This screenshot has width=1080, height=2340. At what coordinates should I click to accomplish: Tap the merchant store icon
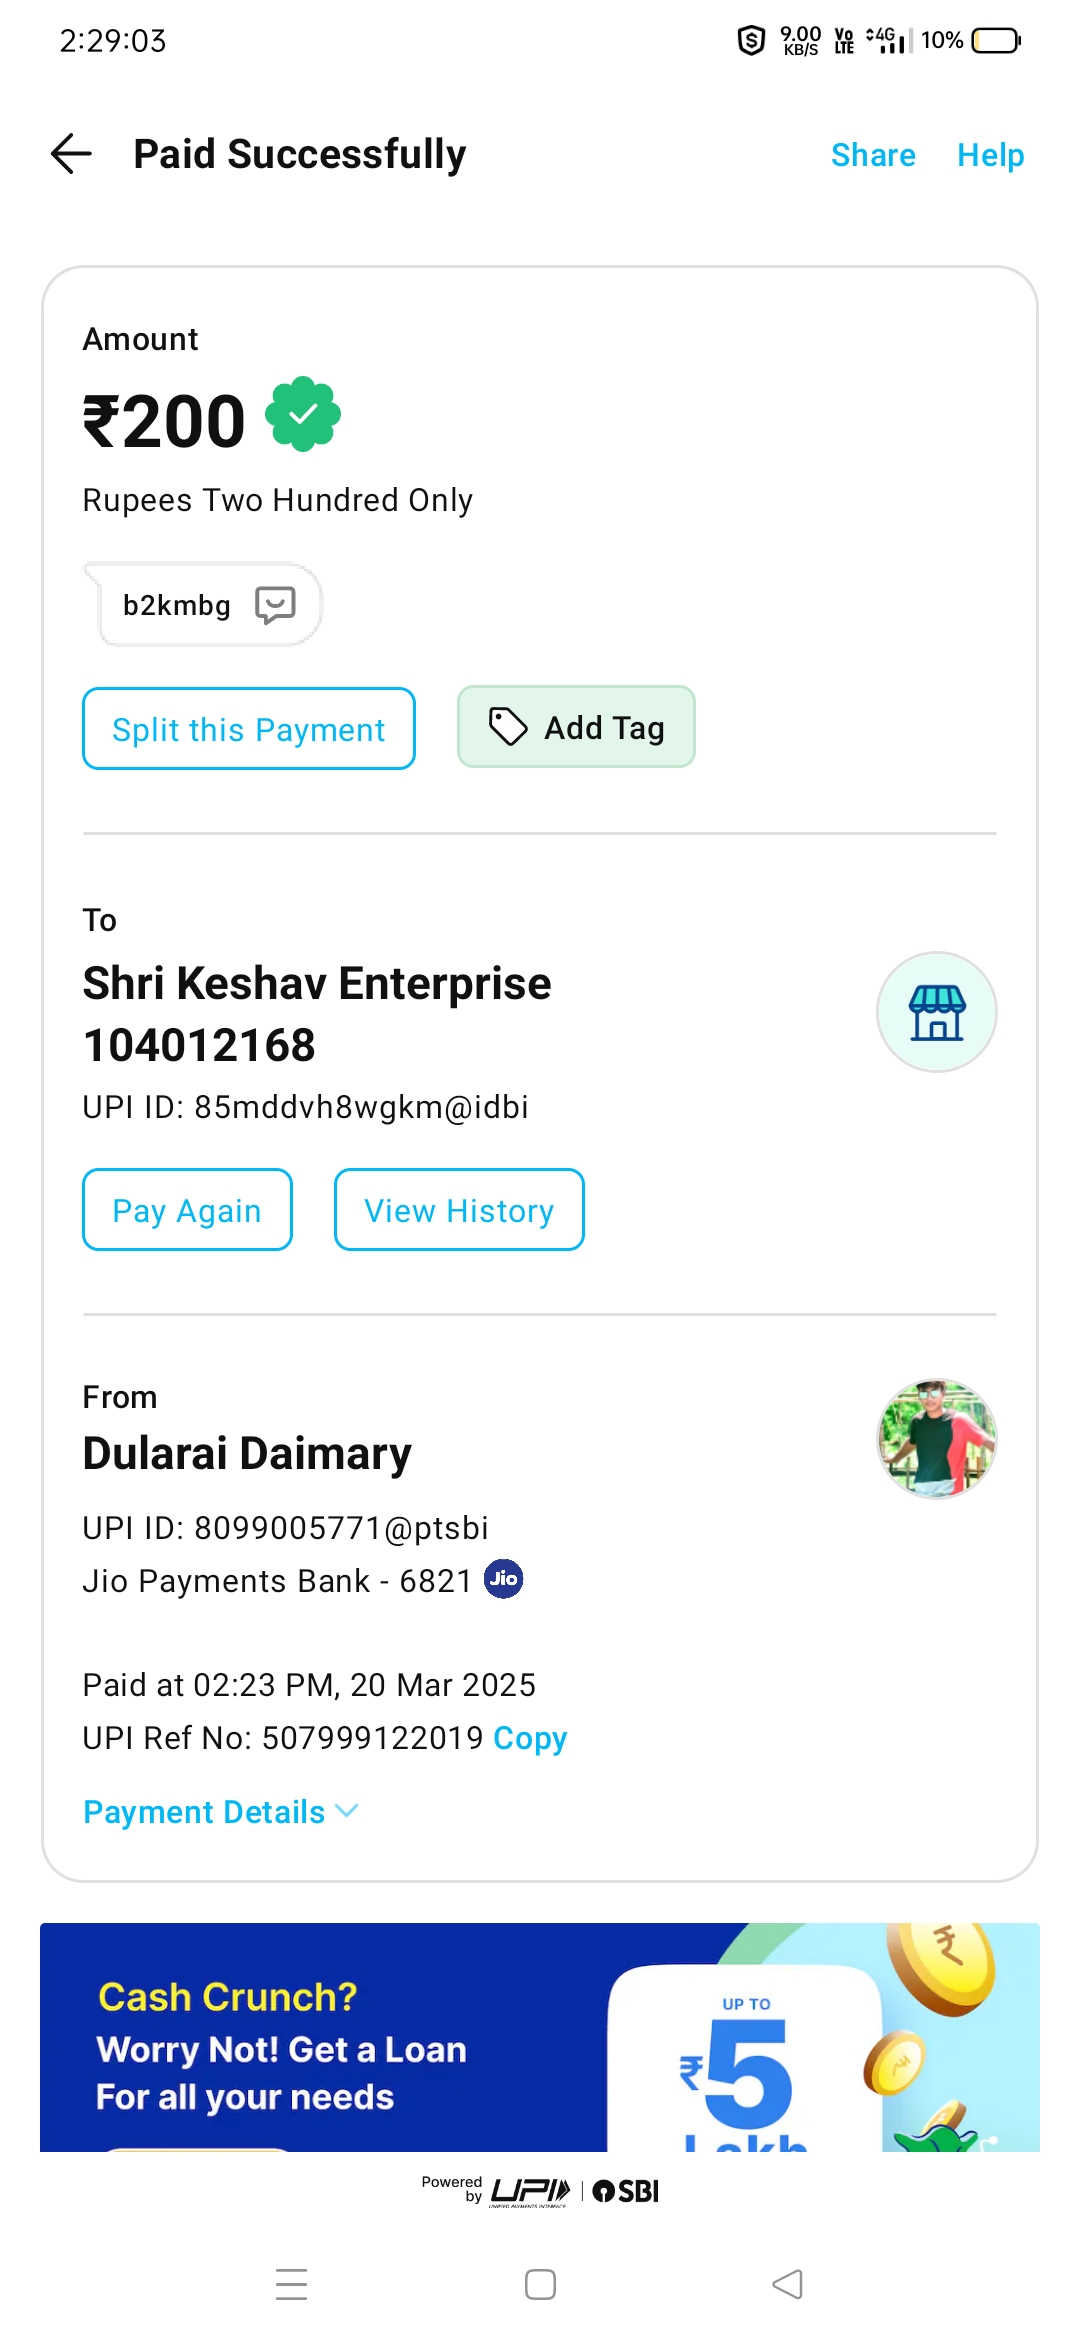click(936, 1012)
